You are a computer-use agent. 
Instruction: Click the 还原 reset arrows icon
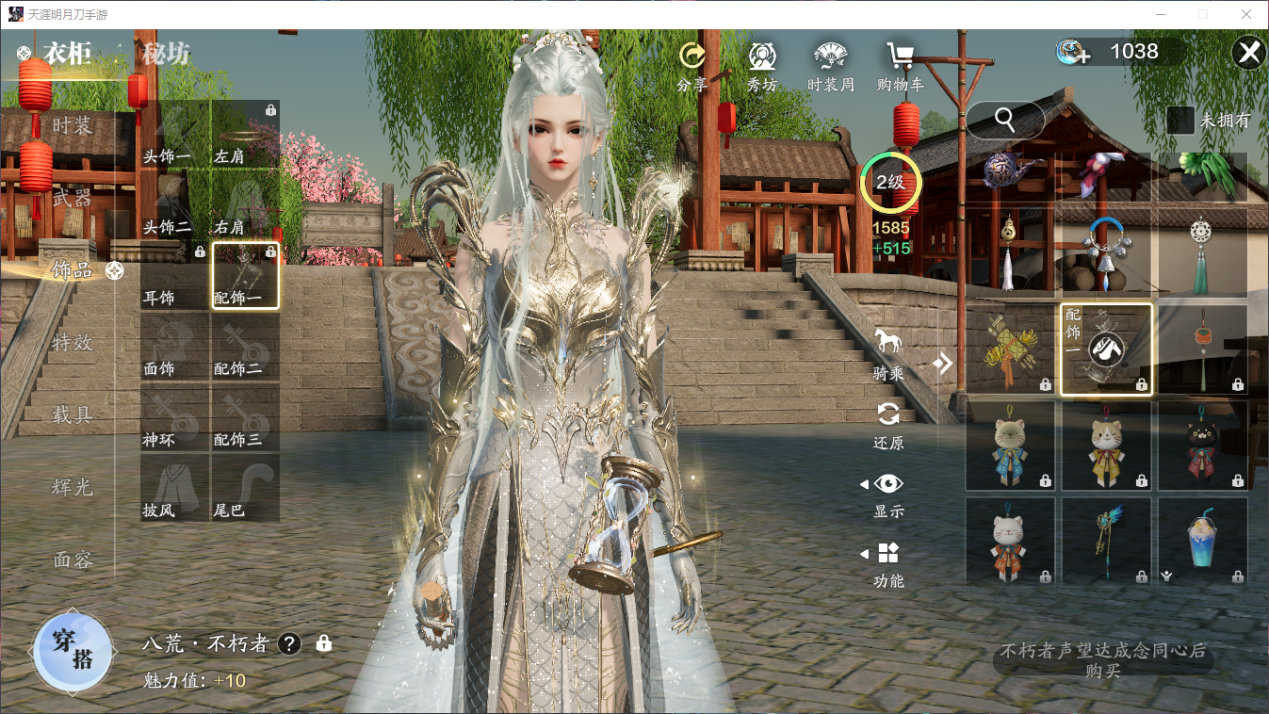coord(888,414)
